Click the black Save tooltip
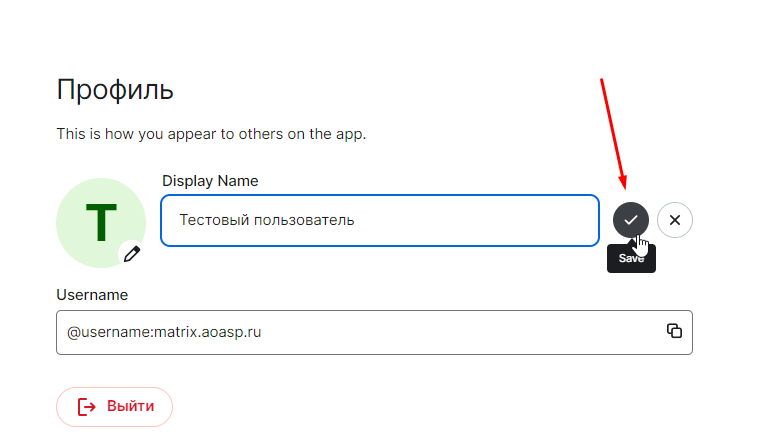Image resolution: width=761 pixels, height=445 pixels. [x=631, y=258]
